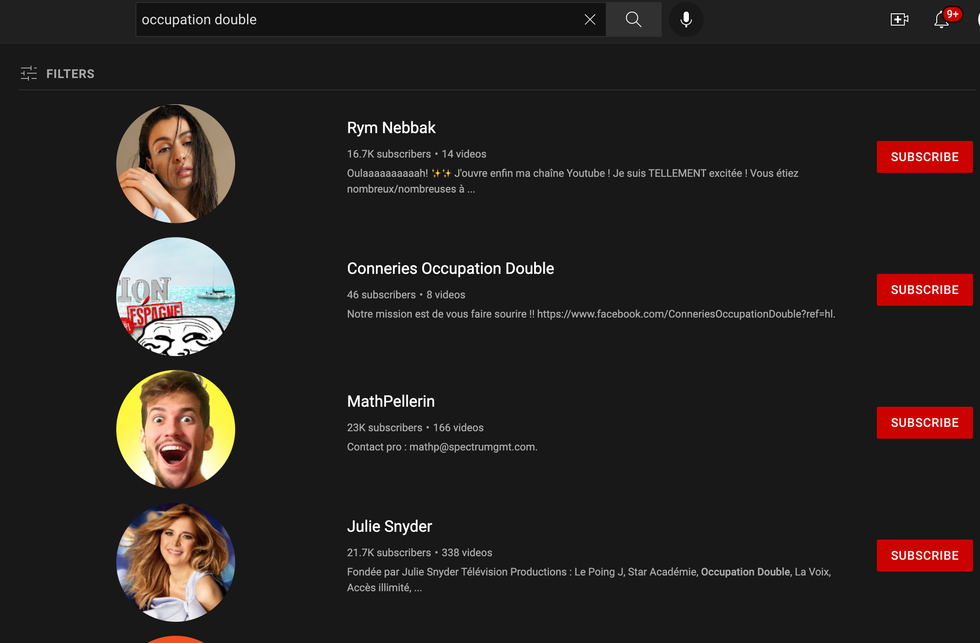The width and height of the screenshot is (980, 643).
Task: Open the FILTERS panel
Action: coord(70,73)
